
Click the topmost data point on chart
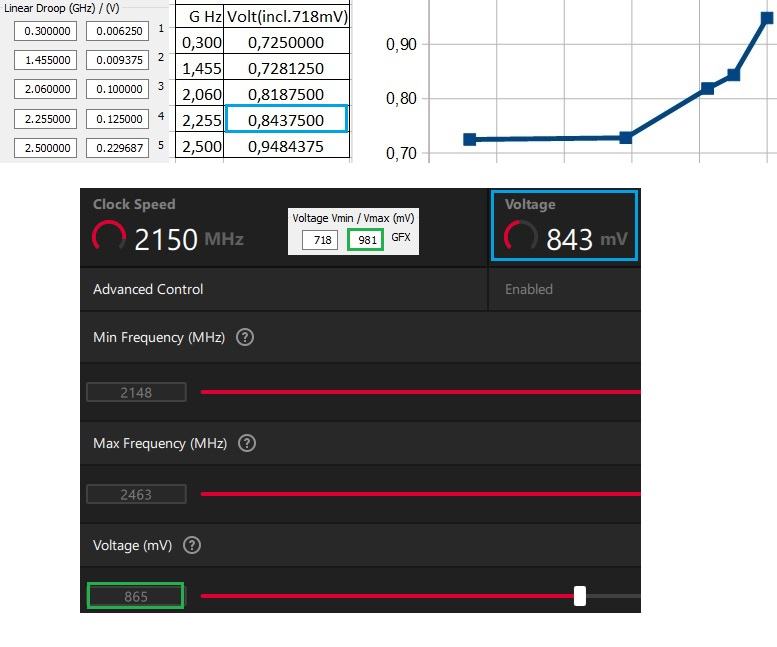(767, 18)
